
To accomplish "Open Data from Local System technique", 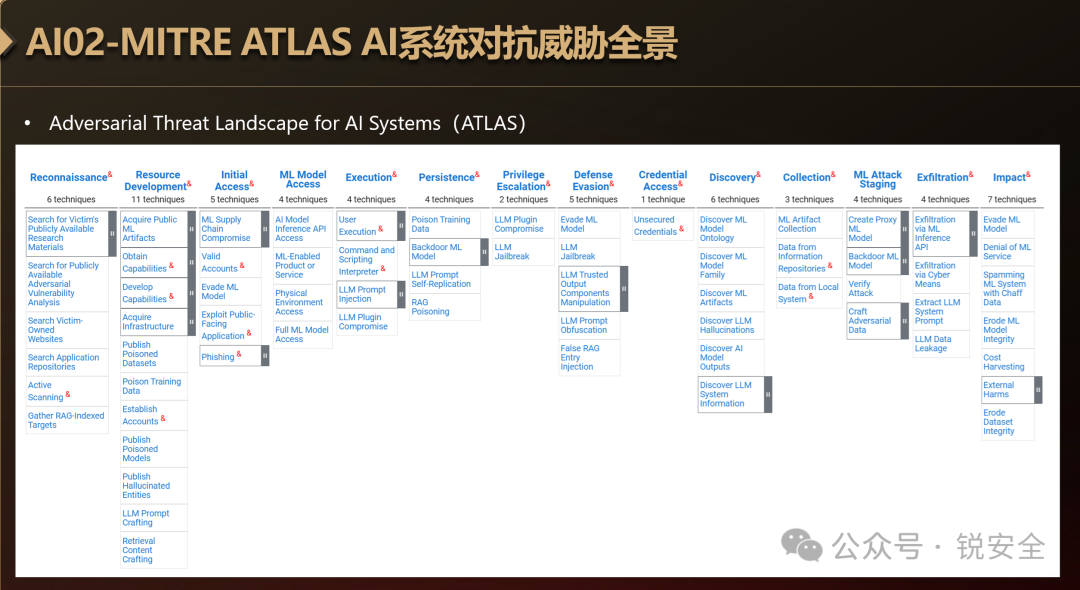I will [808, 293].
